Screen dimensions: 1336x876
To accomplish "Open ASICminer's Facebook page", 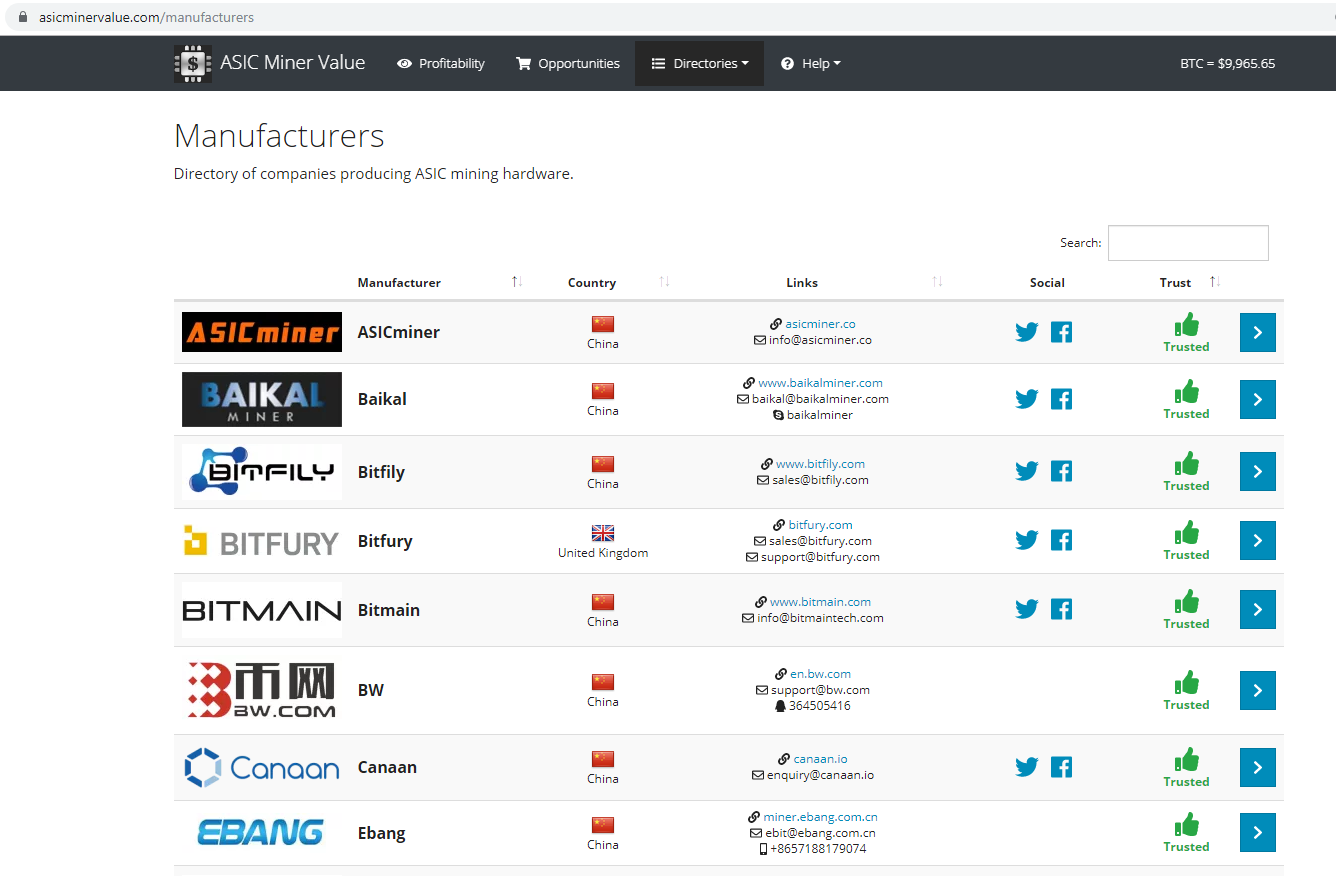I will pyautogui.click(x=1062, y=332).
